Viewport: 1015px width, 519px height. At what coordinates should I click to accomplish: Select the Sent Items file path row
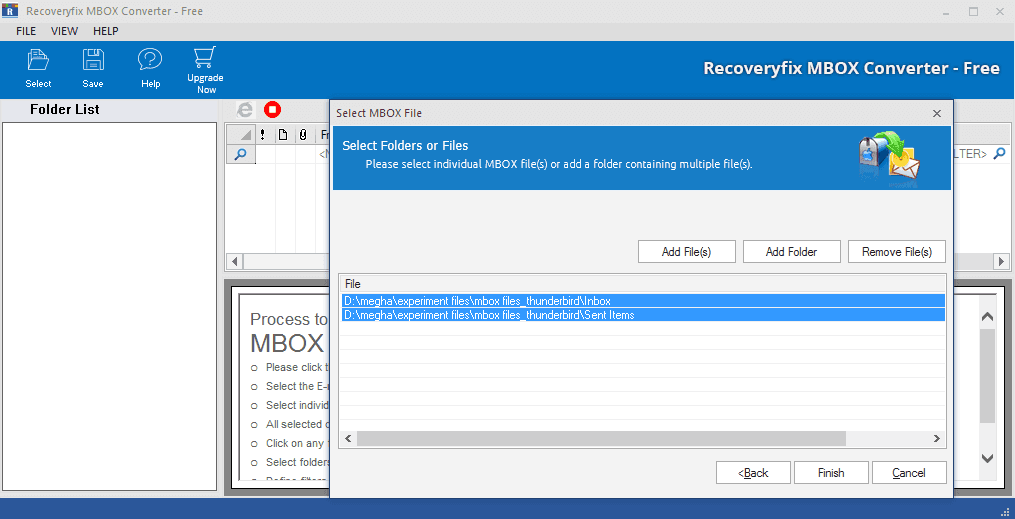pos(643,315)
